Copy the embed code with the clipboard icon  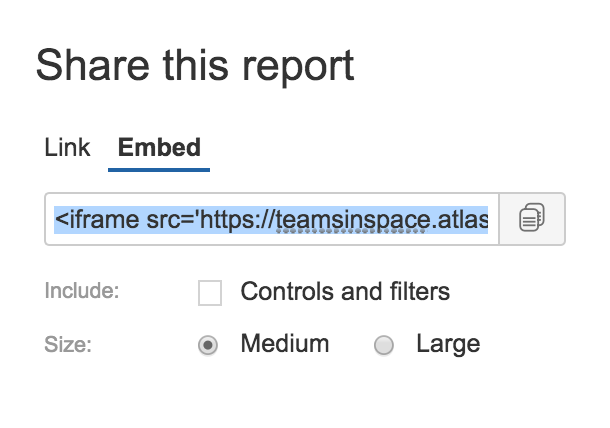pos(532,217)
